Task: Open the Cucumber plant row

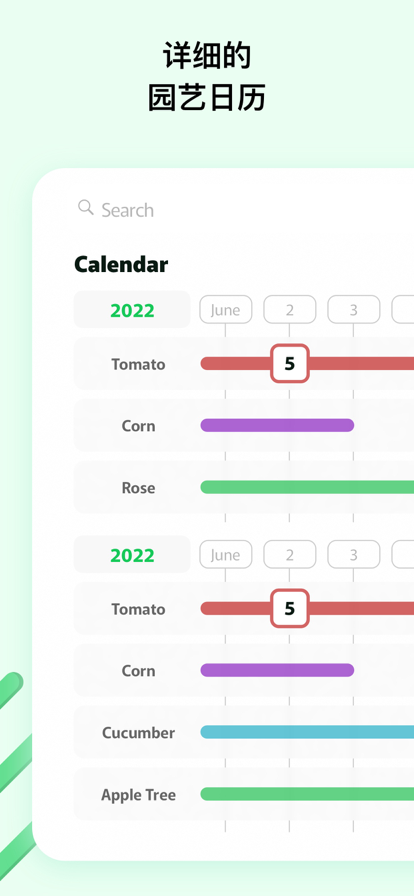Action: click(244, 732)
